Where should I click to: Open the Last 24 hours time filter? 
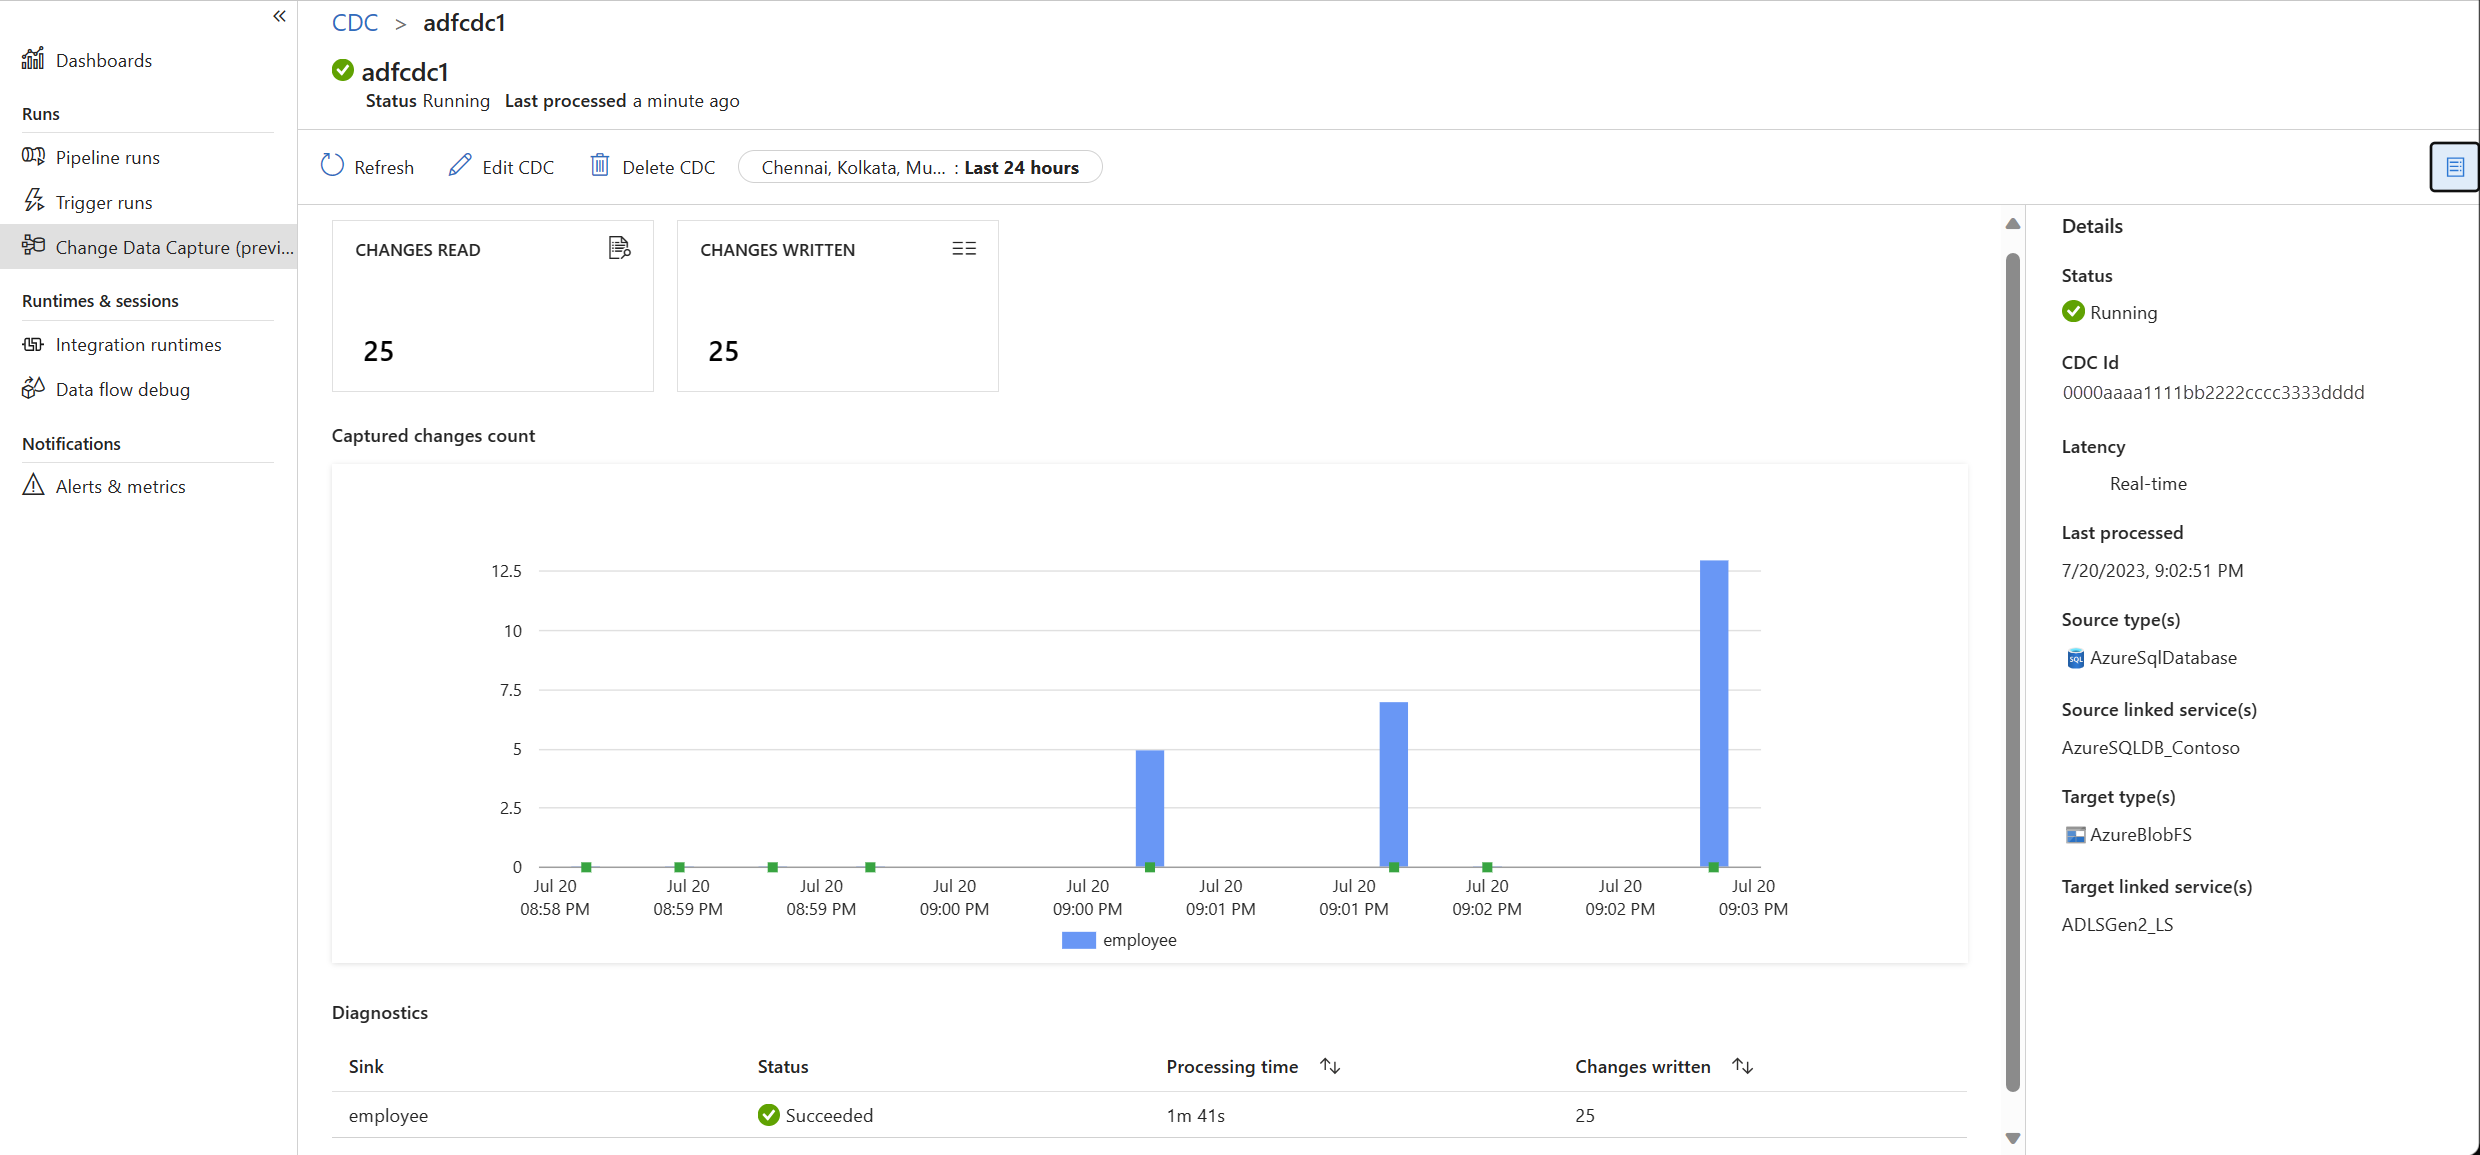919,166
